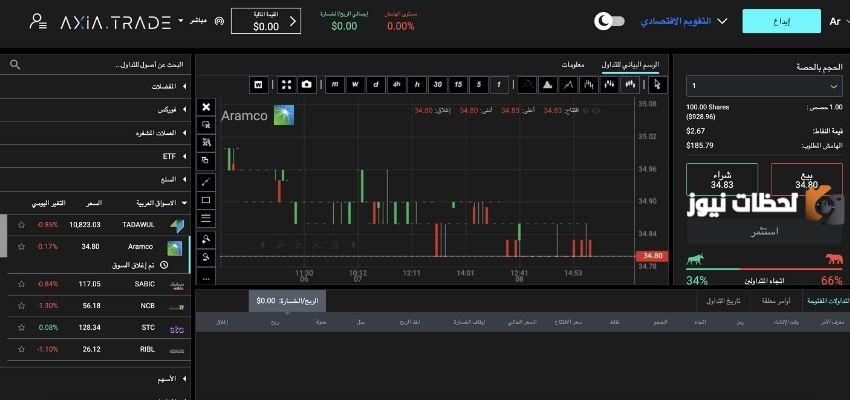Select the trend line drawing tool

[206, 183]
